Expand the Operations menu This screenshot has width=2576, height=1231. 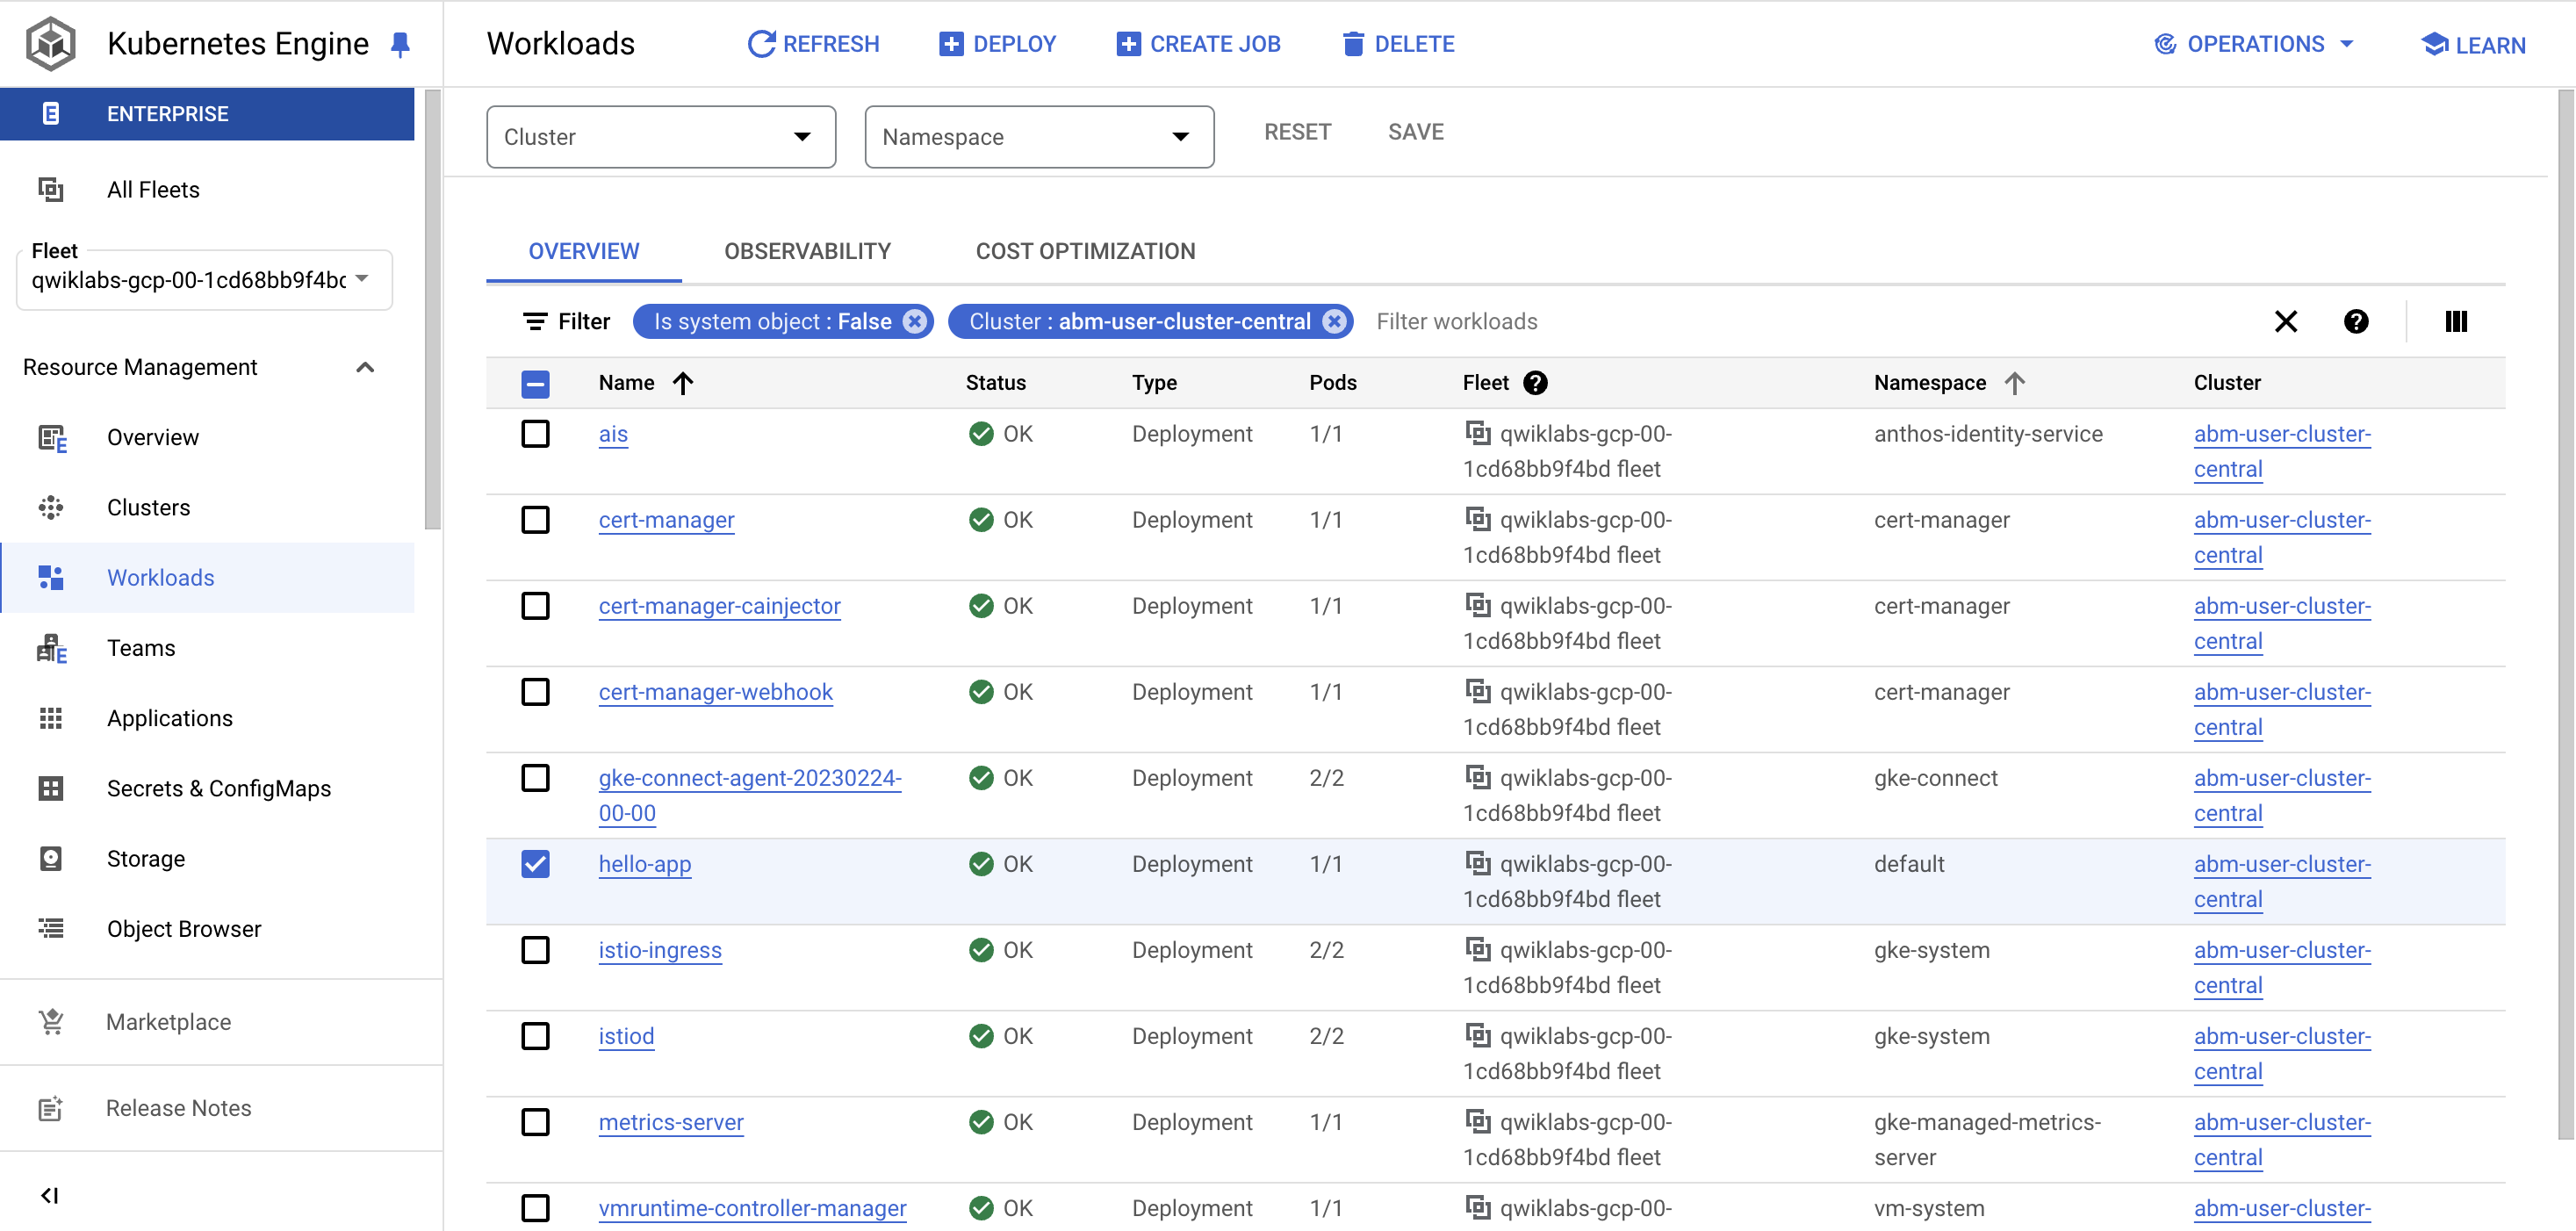tap(2254, 44)
